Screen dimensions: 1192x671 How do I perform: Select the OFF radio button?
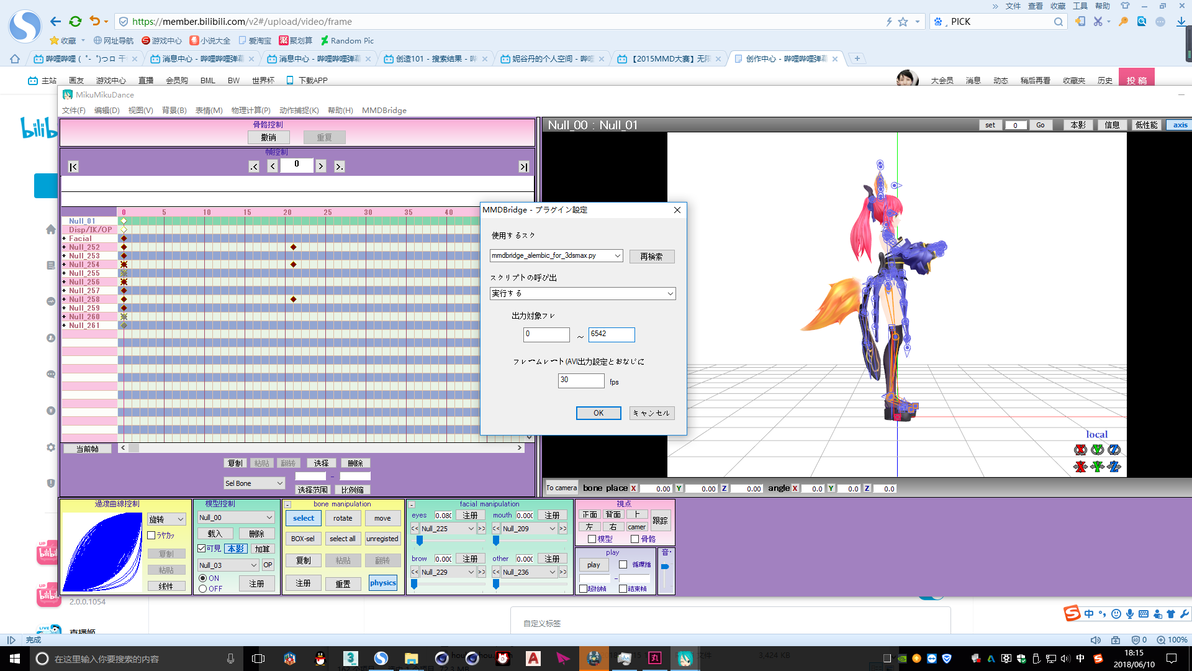(x=203, y=588)
